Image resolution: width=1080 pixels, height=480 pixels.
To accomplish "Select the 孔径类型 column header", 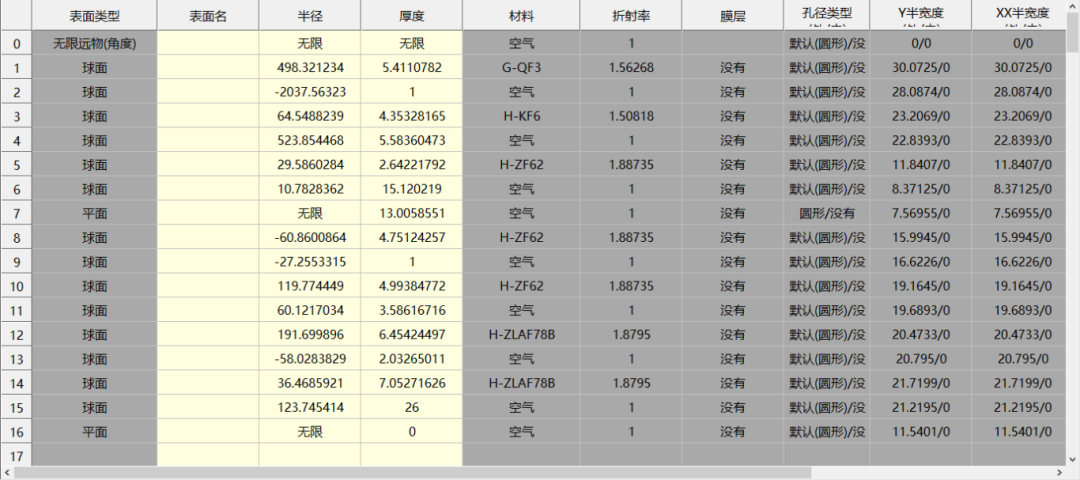I will click(827, 15).
